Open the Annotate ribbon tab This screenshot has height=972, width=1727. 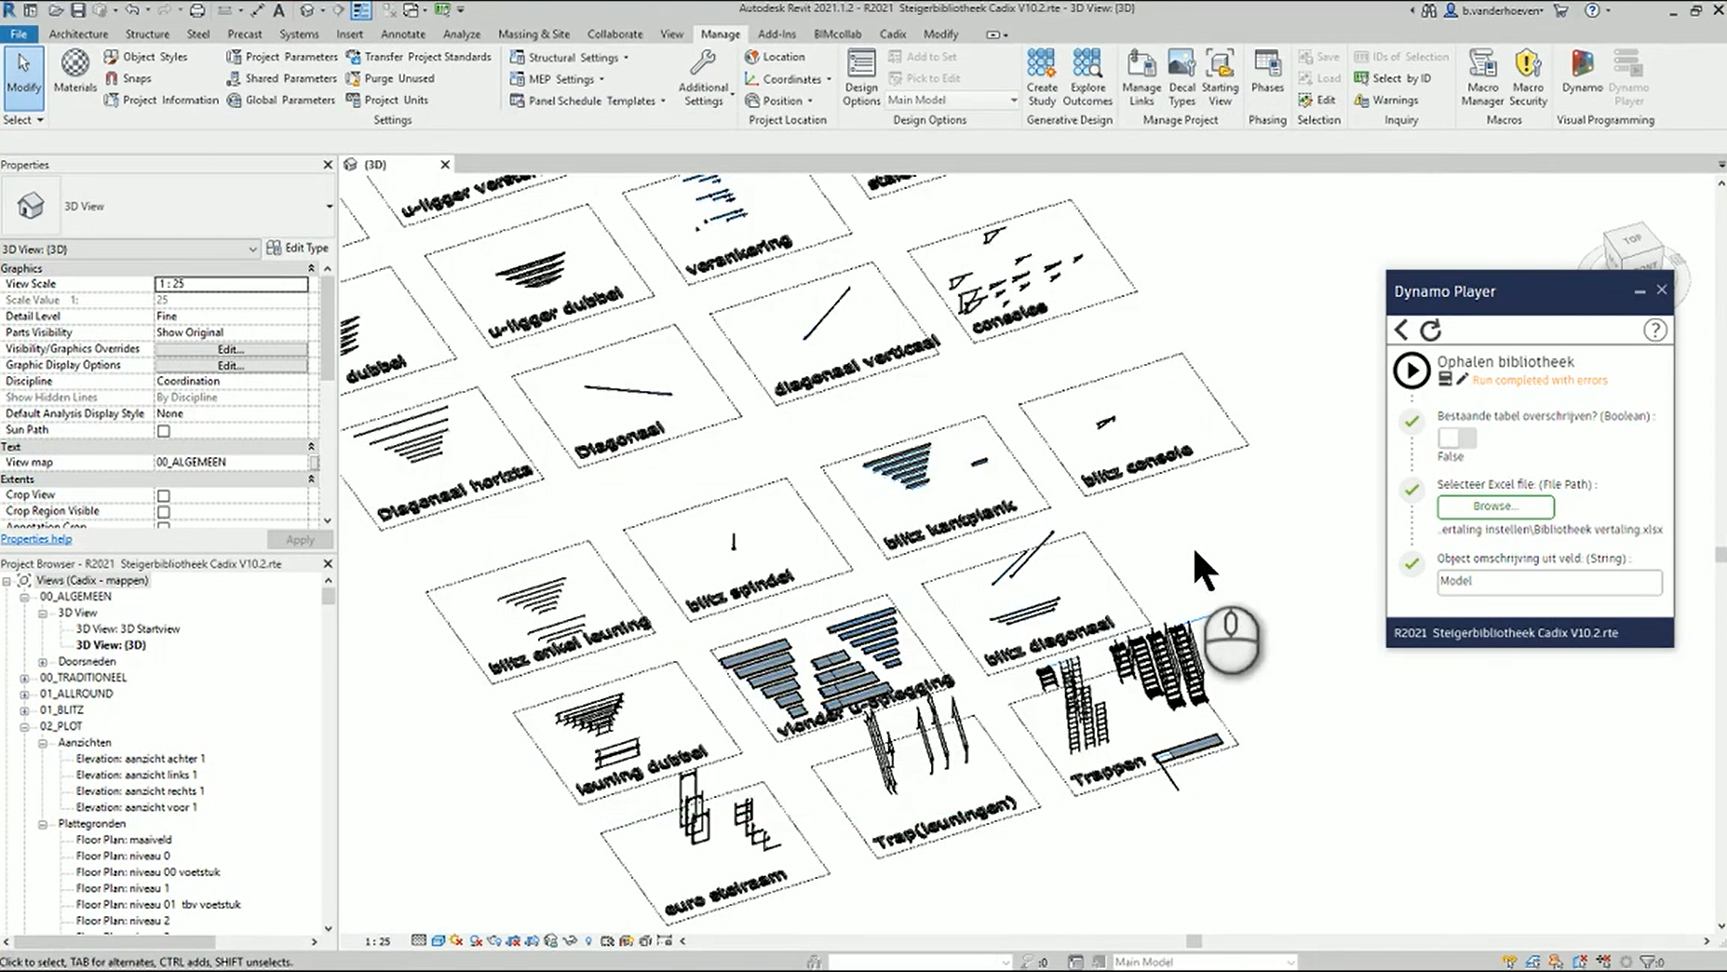(403, 33)
